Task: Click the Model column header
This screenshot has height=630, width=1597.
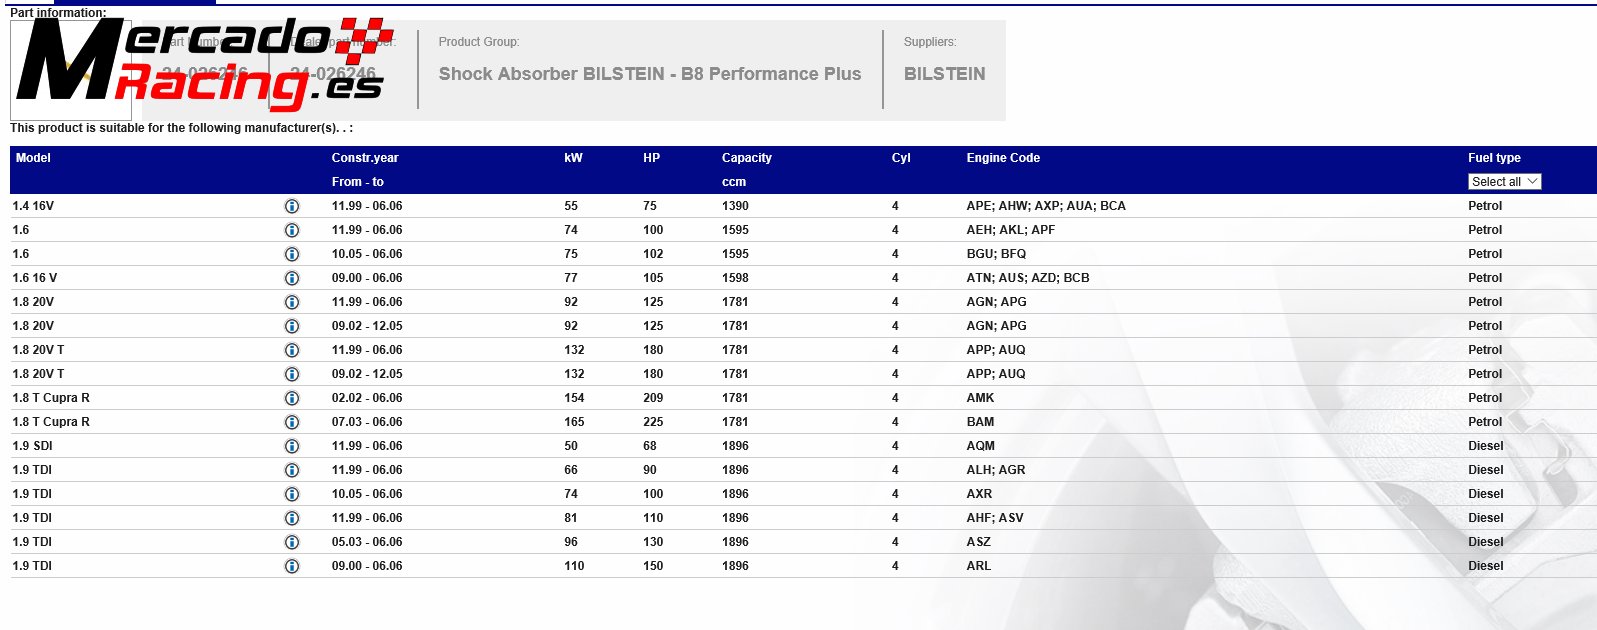Action: [33, 158]
